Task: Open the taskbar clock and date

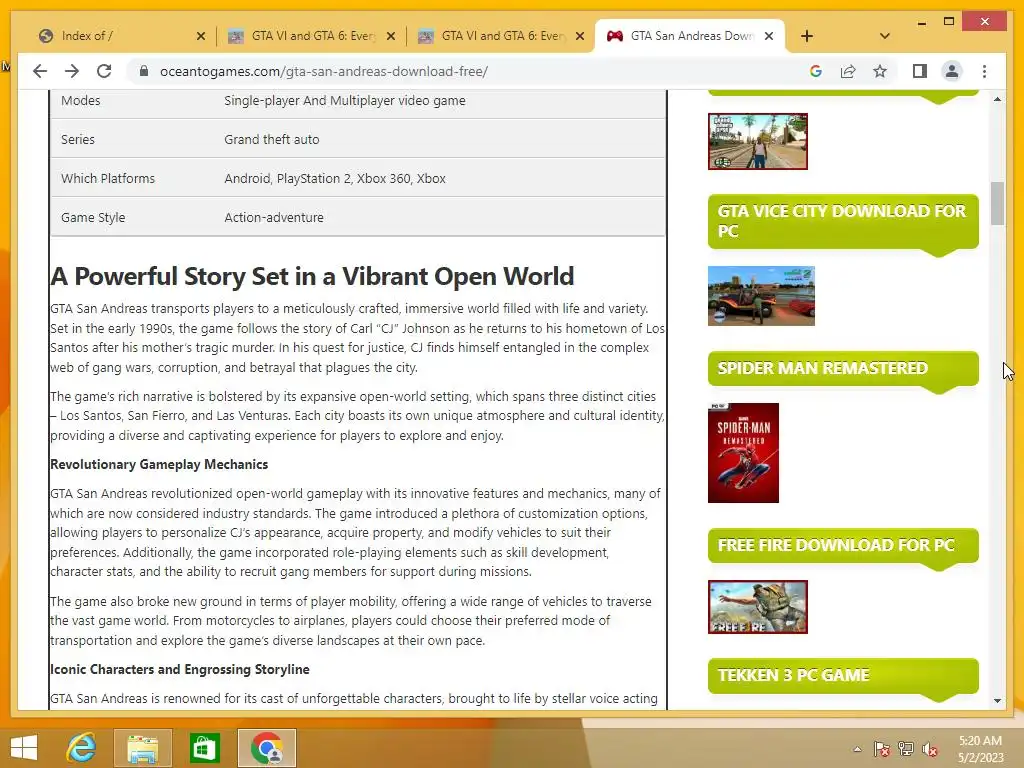Action: click(x=980, y=749)
